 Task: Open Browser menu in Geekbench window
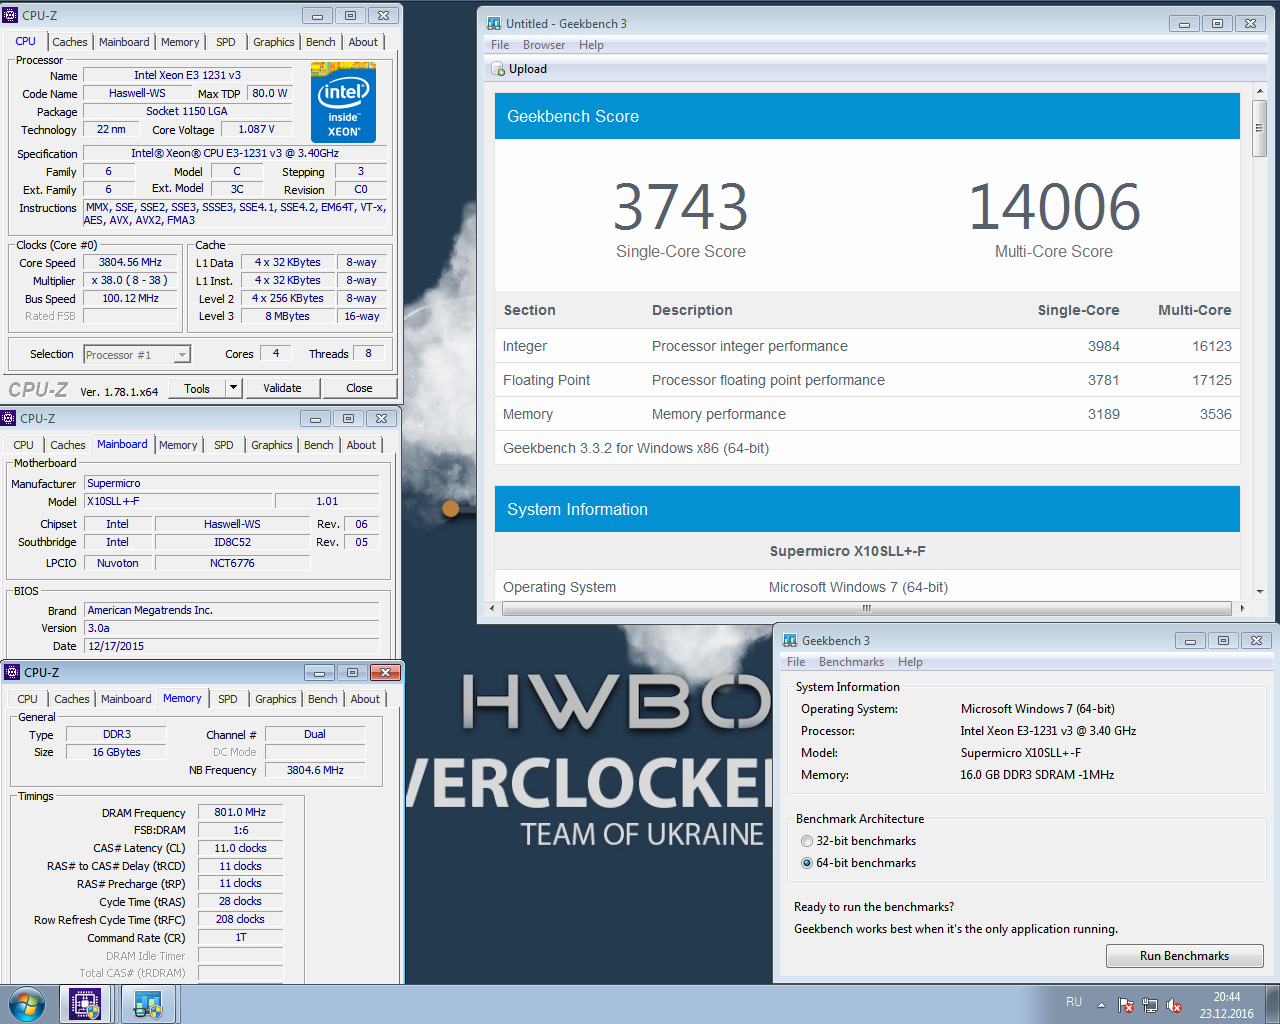pyautogui.click(x=544, y=45)
